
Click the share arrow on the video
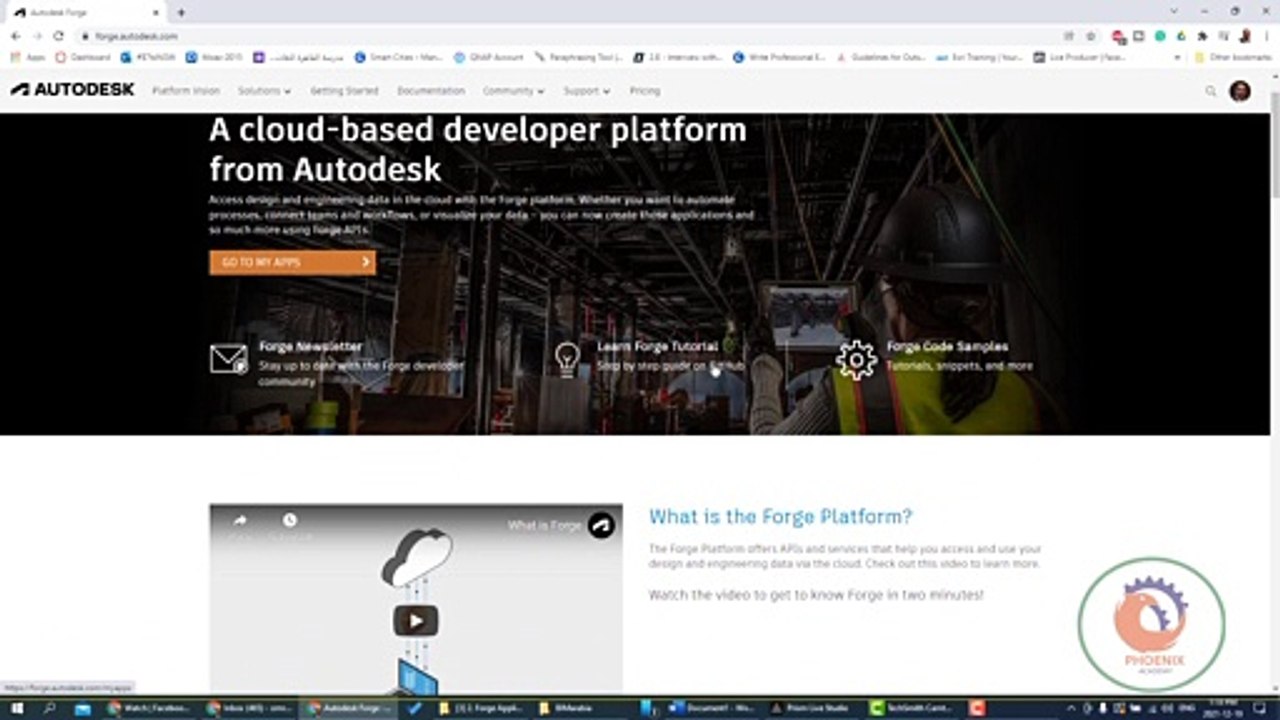[240, 521]
